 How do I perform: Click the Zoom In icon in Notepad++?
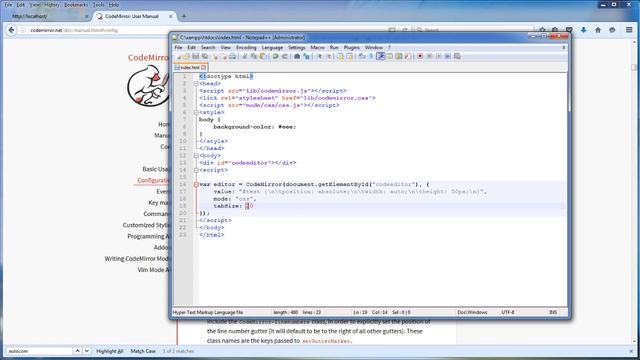(320, 56)
